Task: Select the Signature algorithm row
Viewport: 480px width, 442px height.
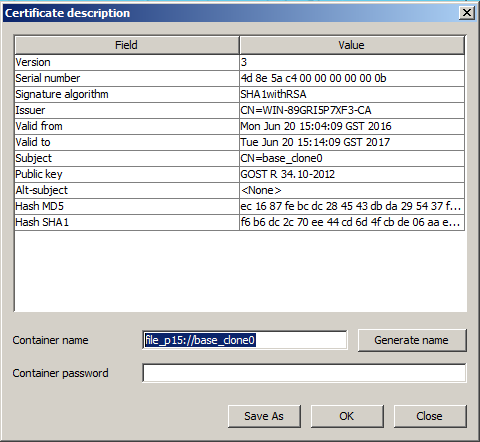Action: tap(239, 94)
